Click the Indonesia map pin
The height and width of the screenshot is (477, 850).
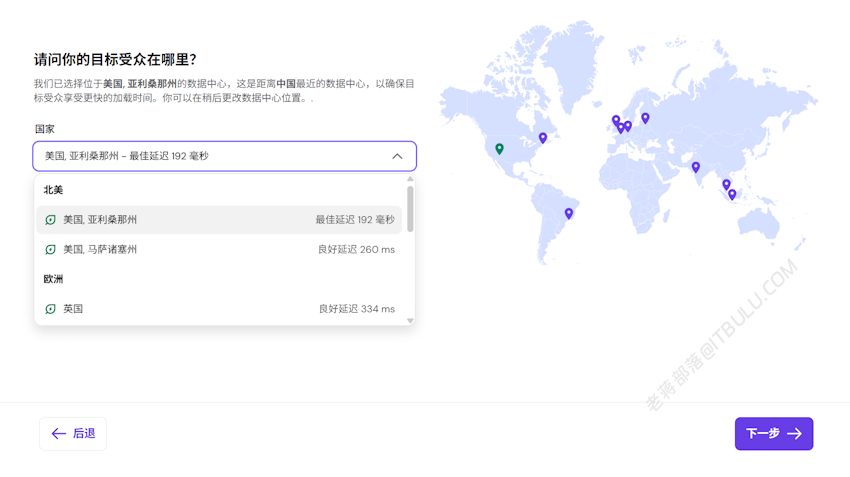(732, 194)
